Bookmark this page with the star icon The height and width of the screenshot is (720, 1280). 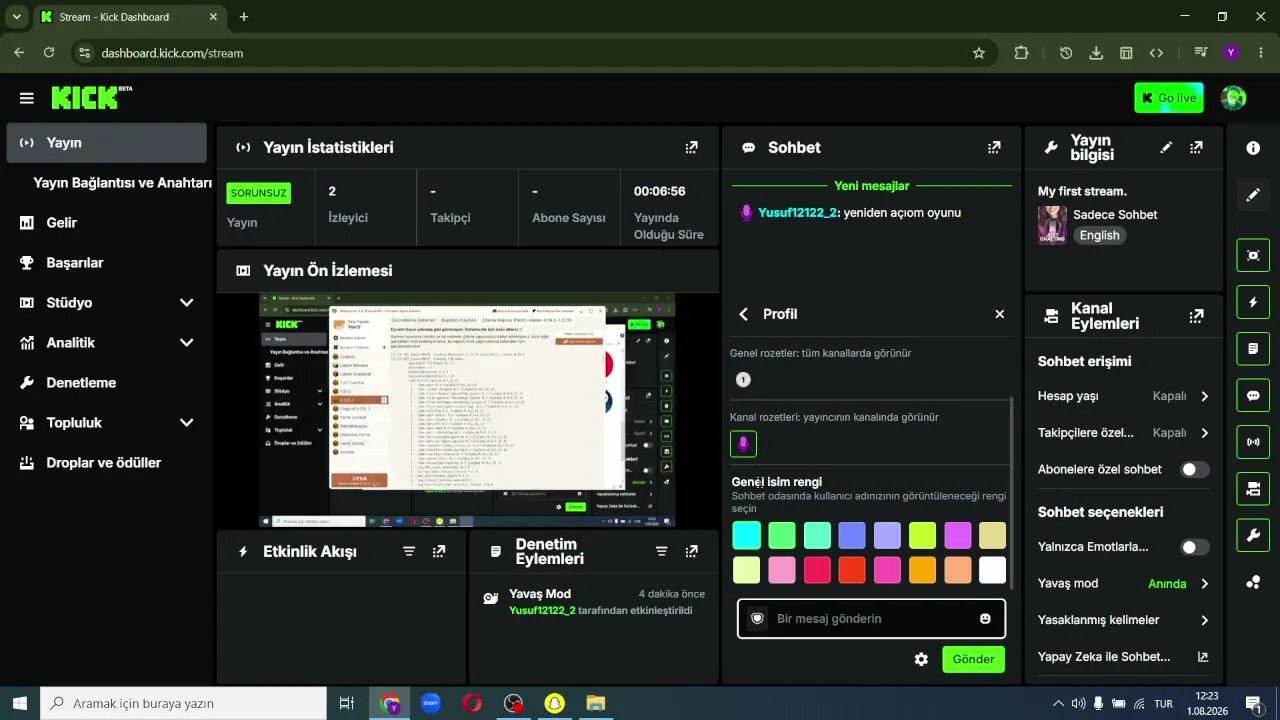coord(979,53)
